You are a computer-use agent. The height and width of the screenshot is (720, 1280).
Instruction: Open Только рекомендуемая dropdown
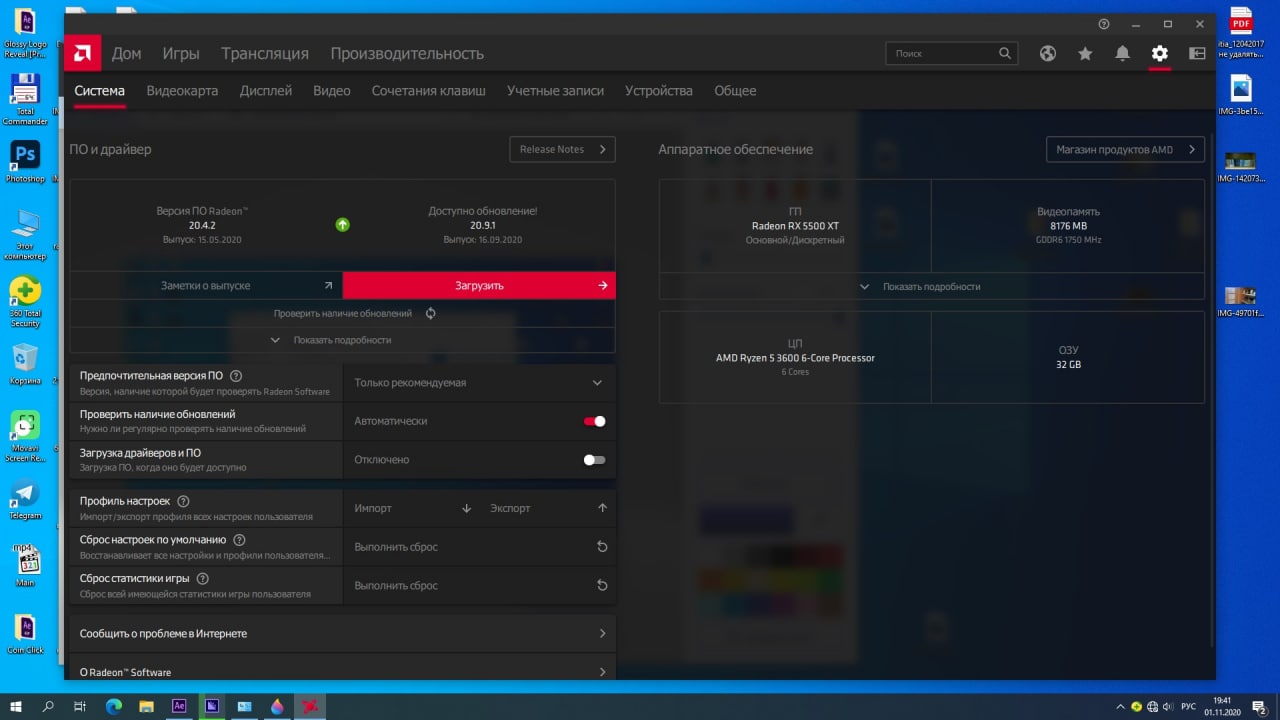coord(479,383)
